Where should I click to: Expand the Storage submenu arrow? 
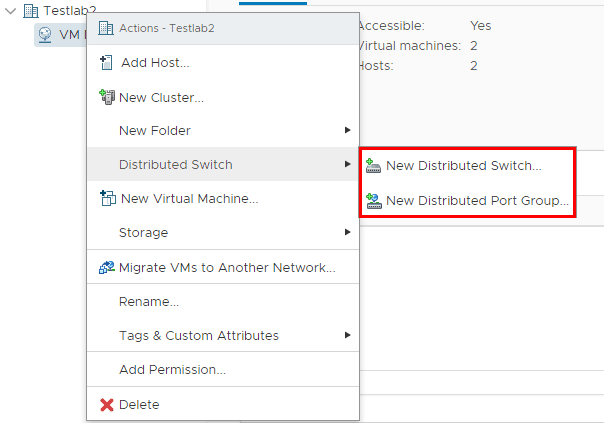[347, 232]
